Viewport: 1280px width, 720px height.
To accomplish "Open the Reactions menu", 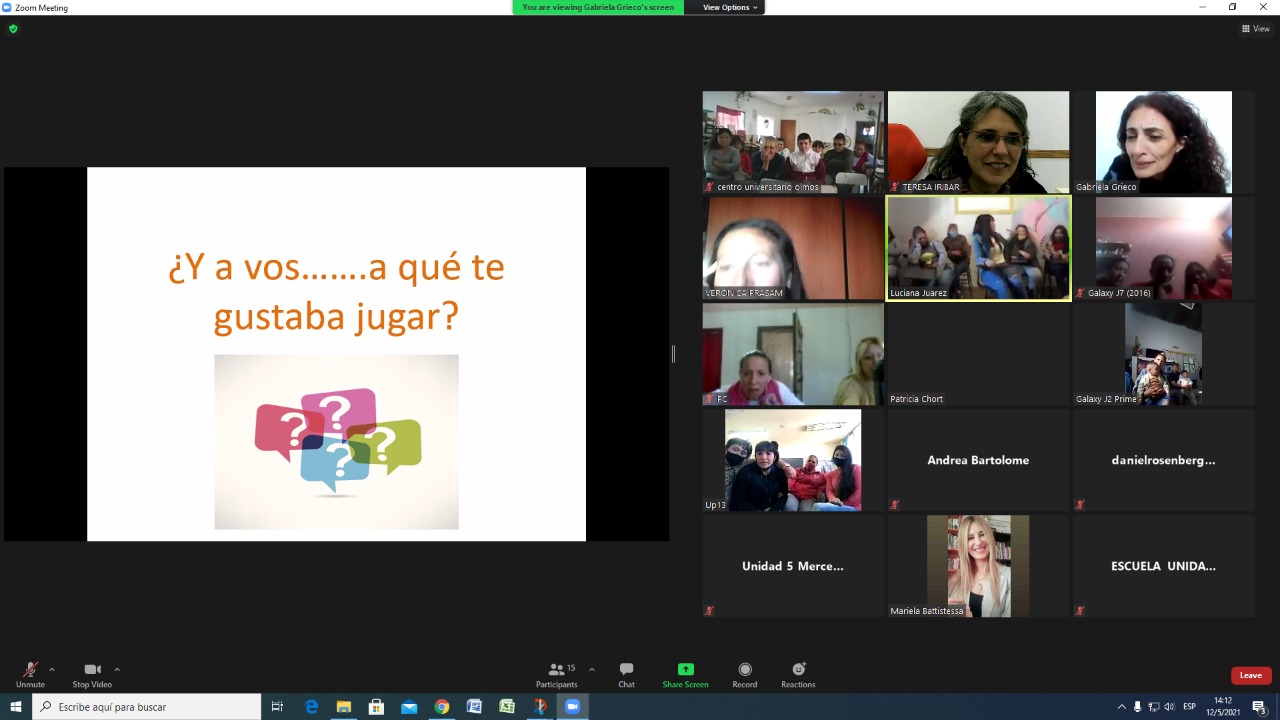I will [798, 674].
